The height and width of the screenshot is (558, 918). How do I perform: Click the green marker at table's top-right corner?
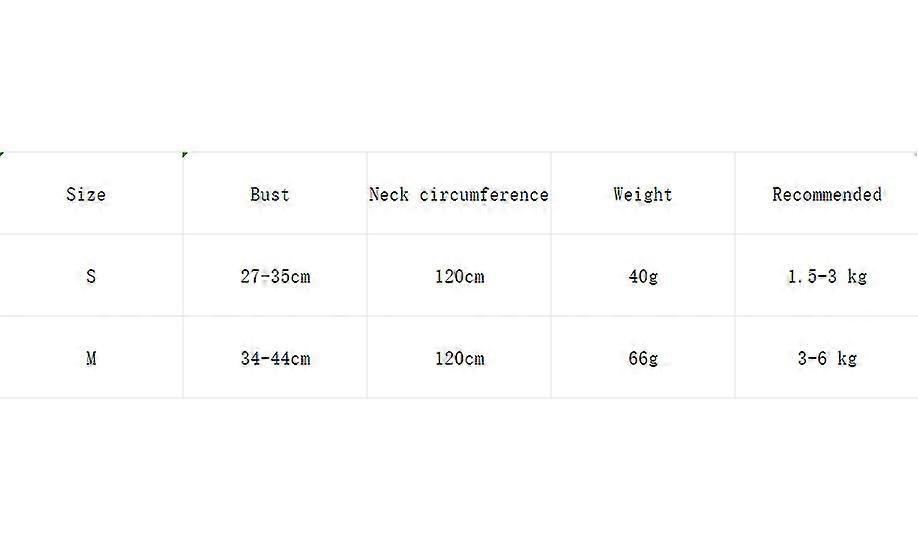[914, 154]
